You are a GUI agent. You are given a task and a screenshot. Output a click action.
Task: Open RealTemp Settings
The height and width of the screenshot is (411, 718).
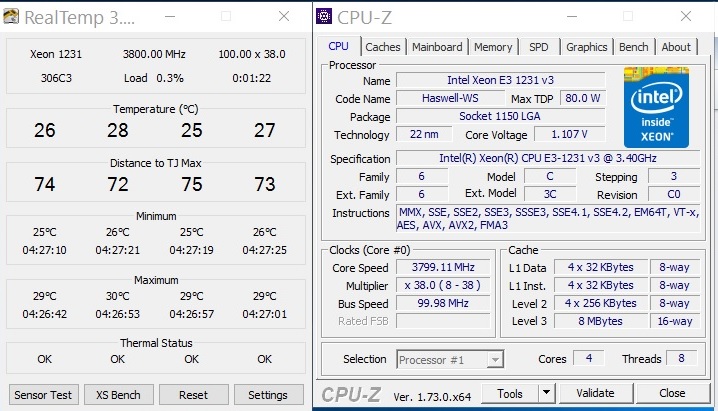coord(268,395)
